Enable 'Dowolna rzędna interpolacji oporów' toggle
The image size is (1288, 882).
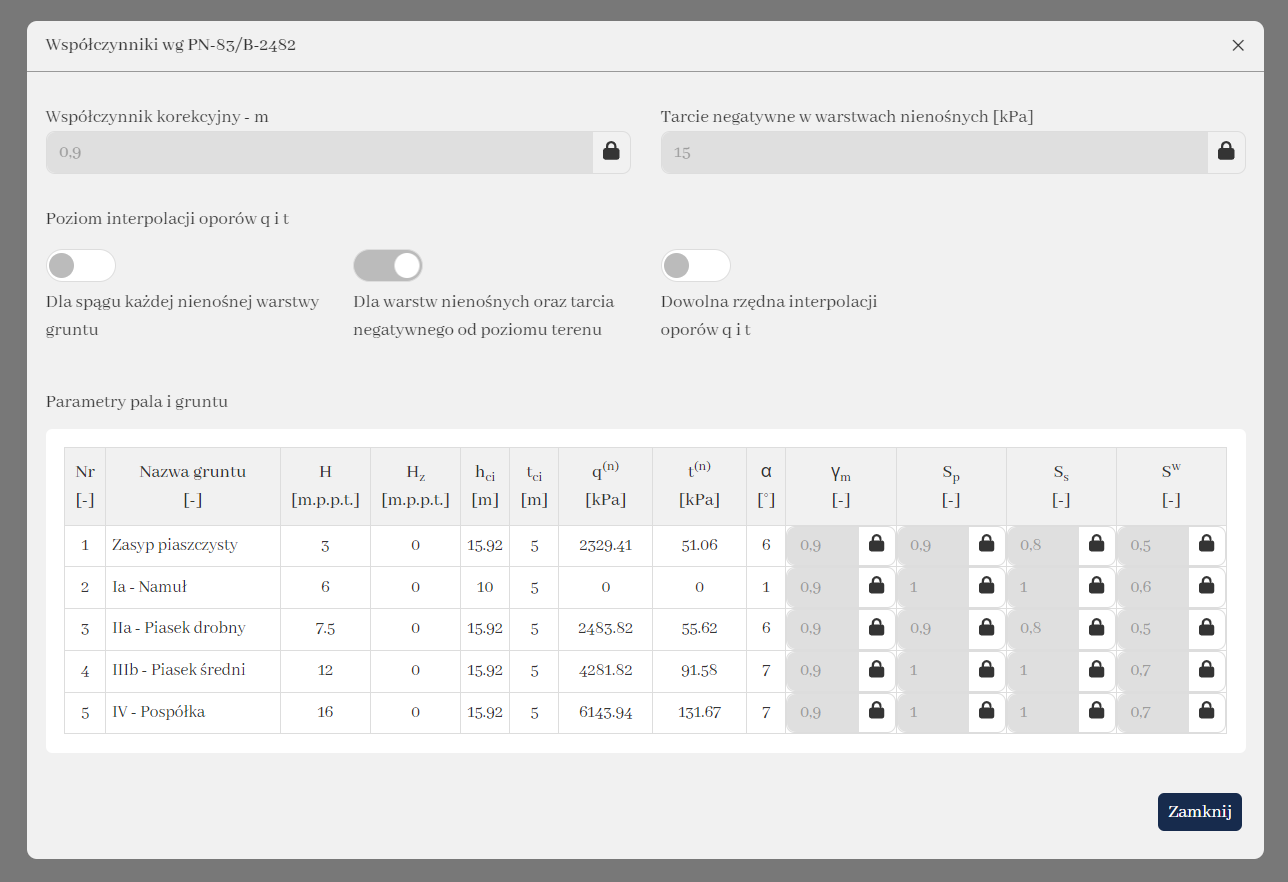[x=696, y=266]
